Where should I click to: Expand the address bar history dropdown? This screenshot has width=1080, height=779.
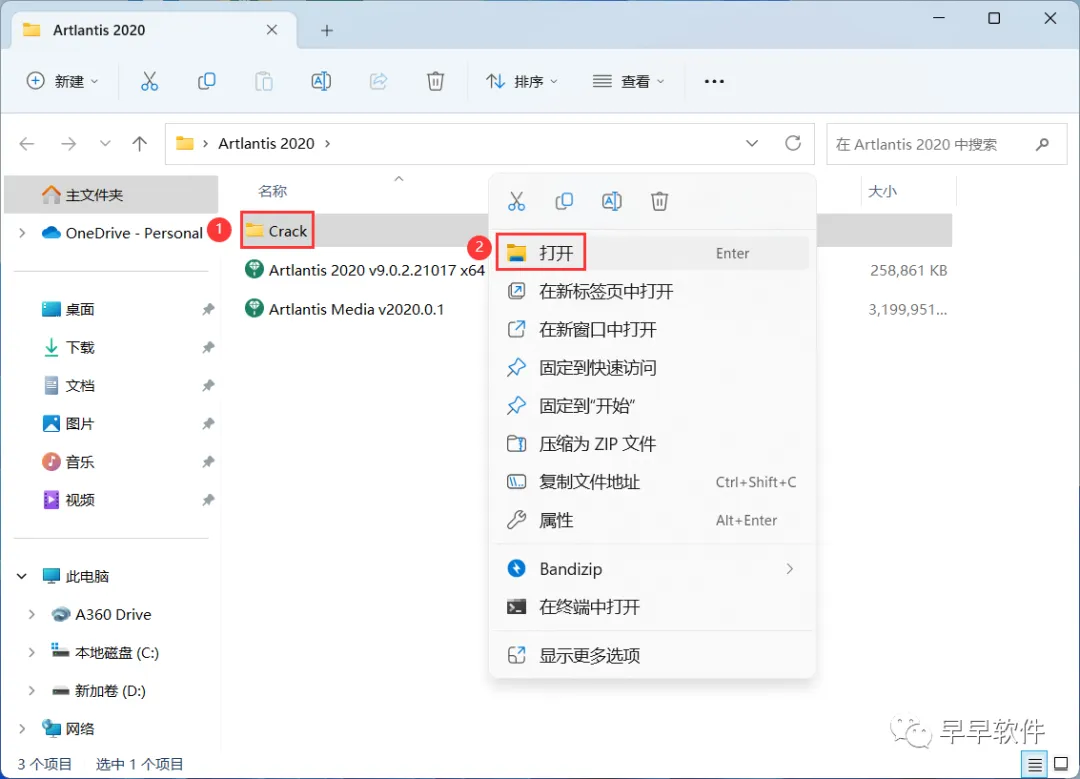pos(752,143)
